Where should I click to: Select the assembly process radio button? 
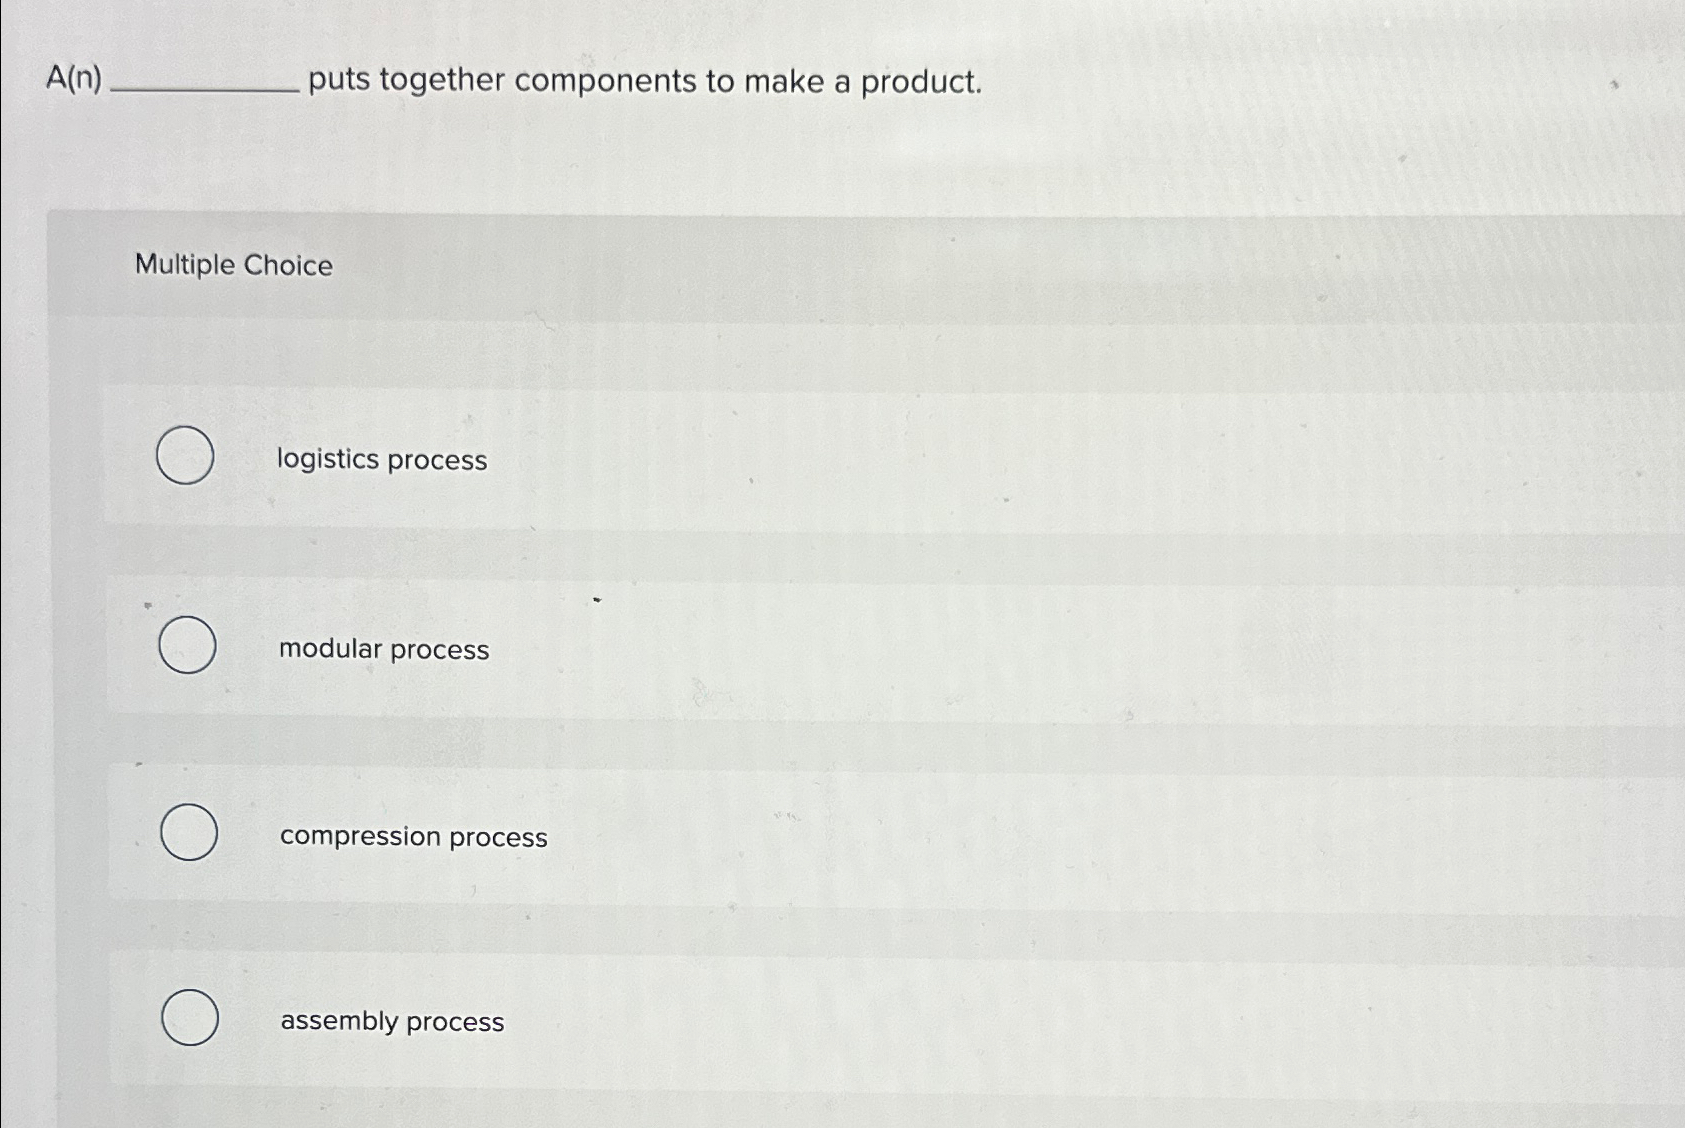point(191,1018)
